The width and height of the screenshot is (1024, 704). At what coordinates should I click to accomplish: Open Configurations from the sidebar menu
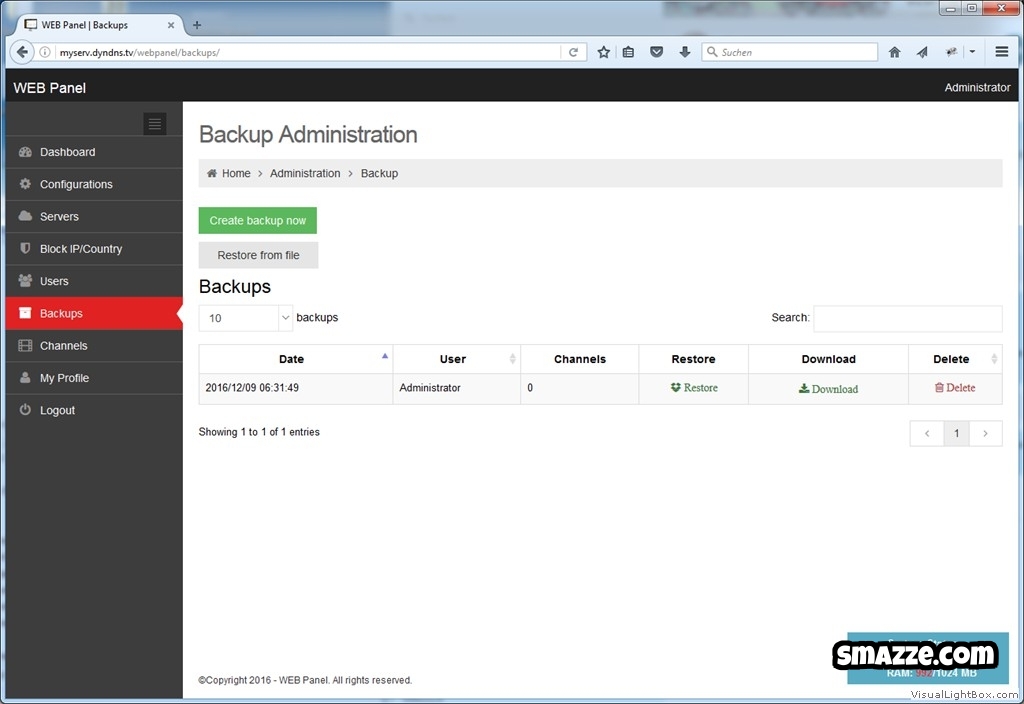click(93, 184)
